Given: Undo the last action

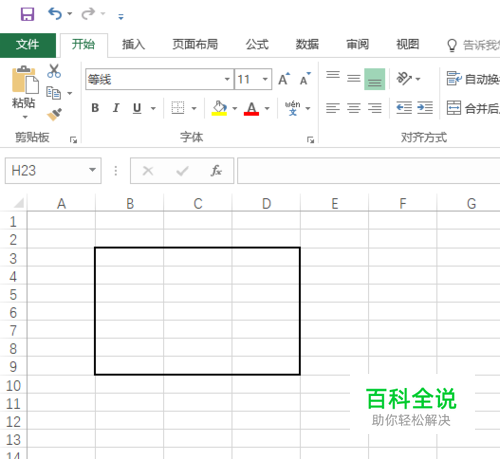Looking at the screenshot, I should (x=55, y=14).
